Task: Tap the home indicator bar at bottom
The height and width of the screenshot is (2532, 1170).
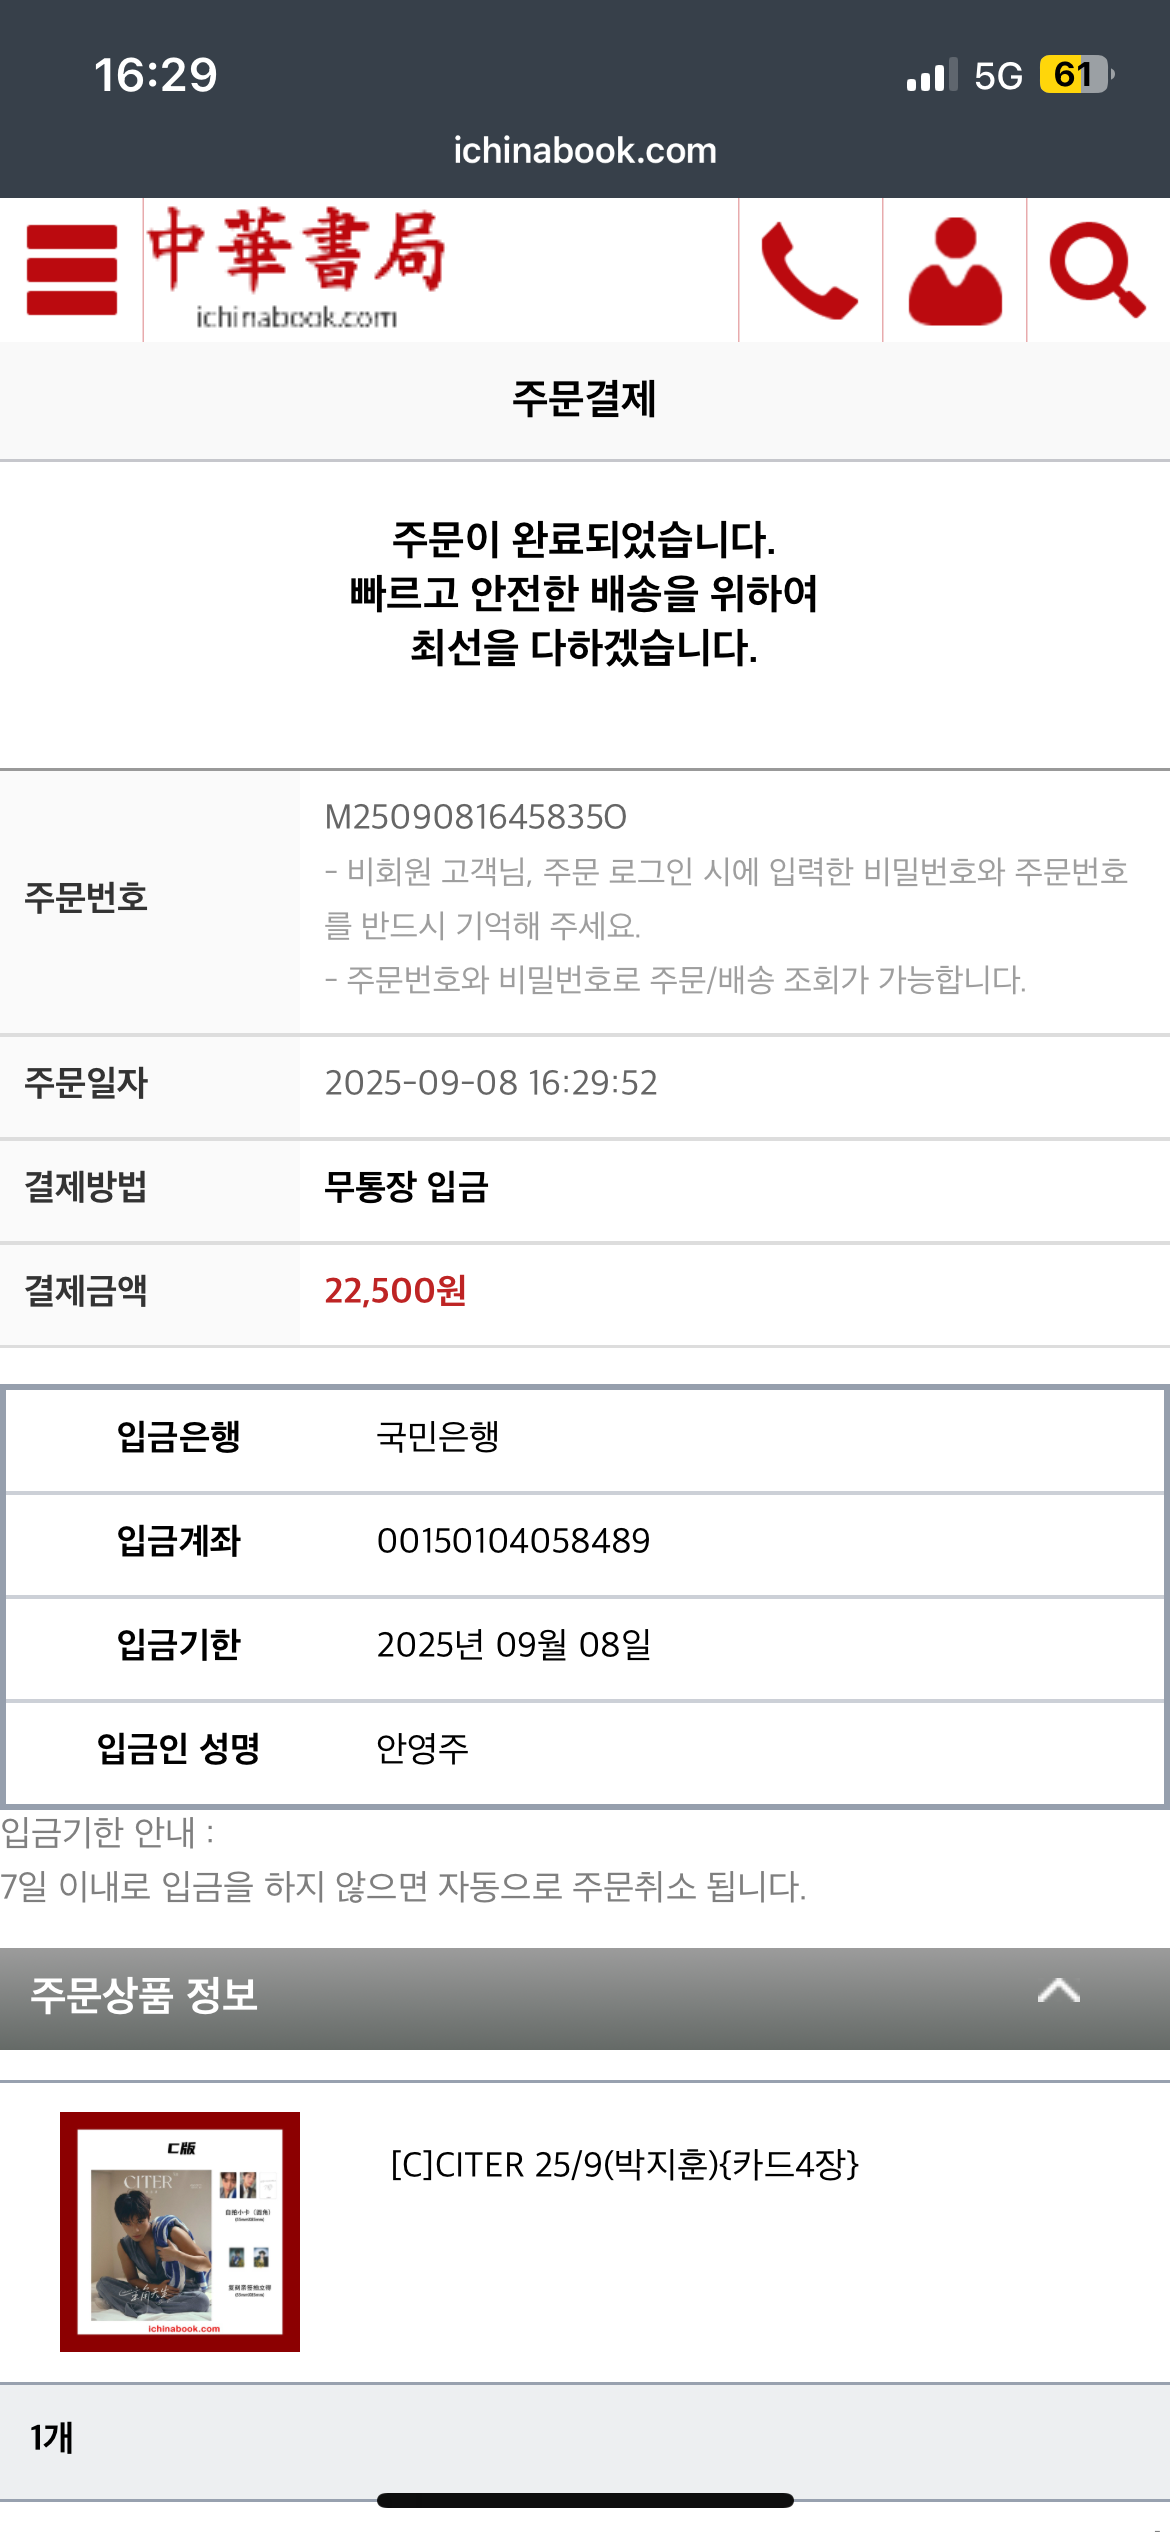Action: pyautogui.click(x=585, y=2500)
